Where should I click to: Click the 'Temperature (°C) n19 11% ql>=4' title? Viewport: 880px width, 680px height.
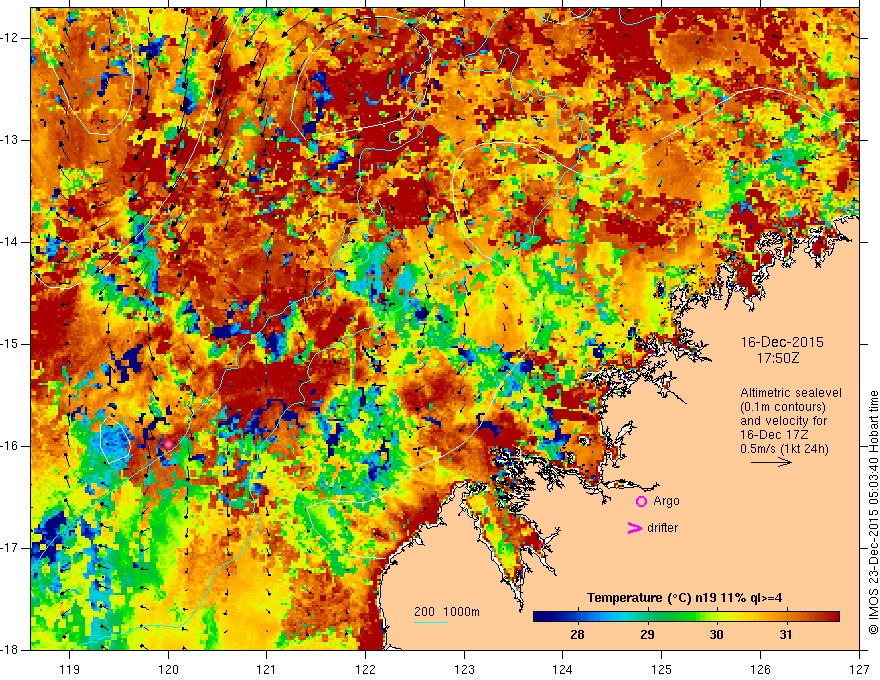tap(684, 598)
